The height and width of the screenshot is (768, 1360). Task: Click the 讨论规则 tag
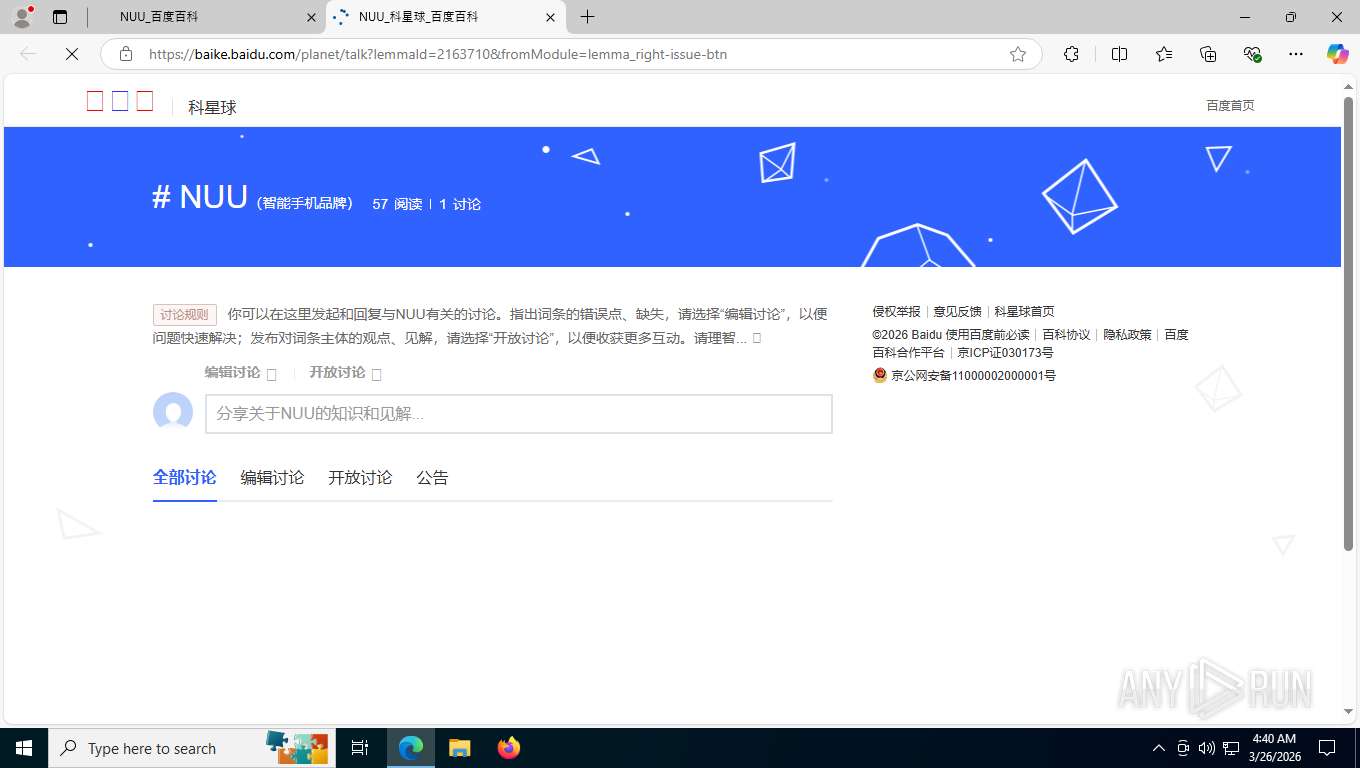pos(185,315)
